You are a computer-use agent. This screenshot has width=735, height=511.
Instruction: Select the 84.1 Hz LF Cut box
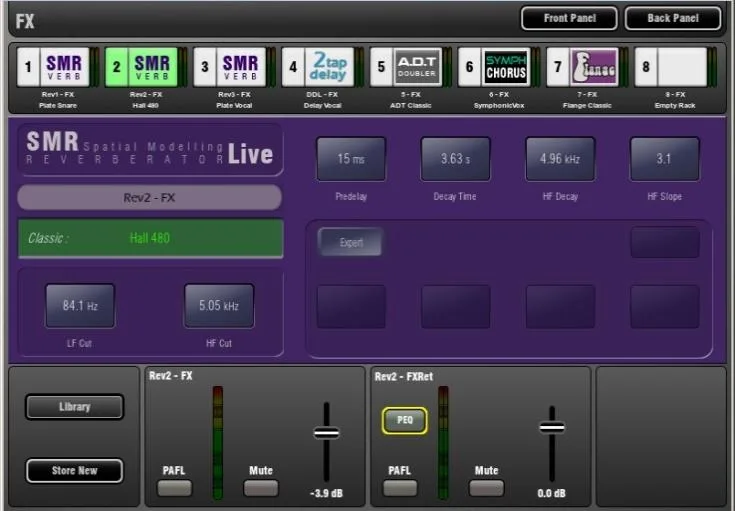[x=80, y=306]
